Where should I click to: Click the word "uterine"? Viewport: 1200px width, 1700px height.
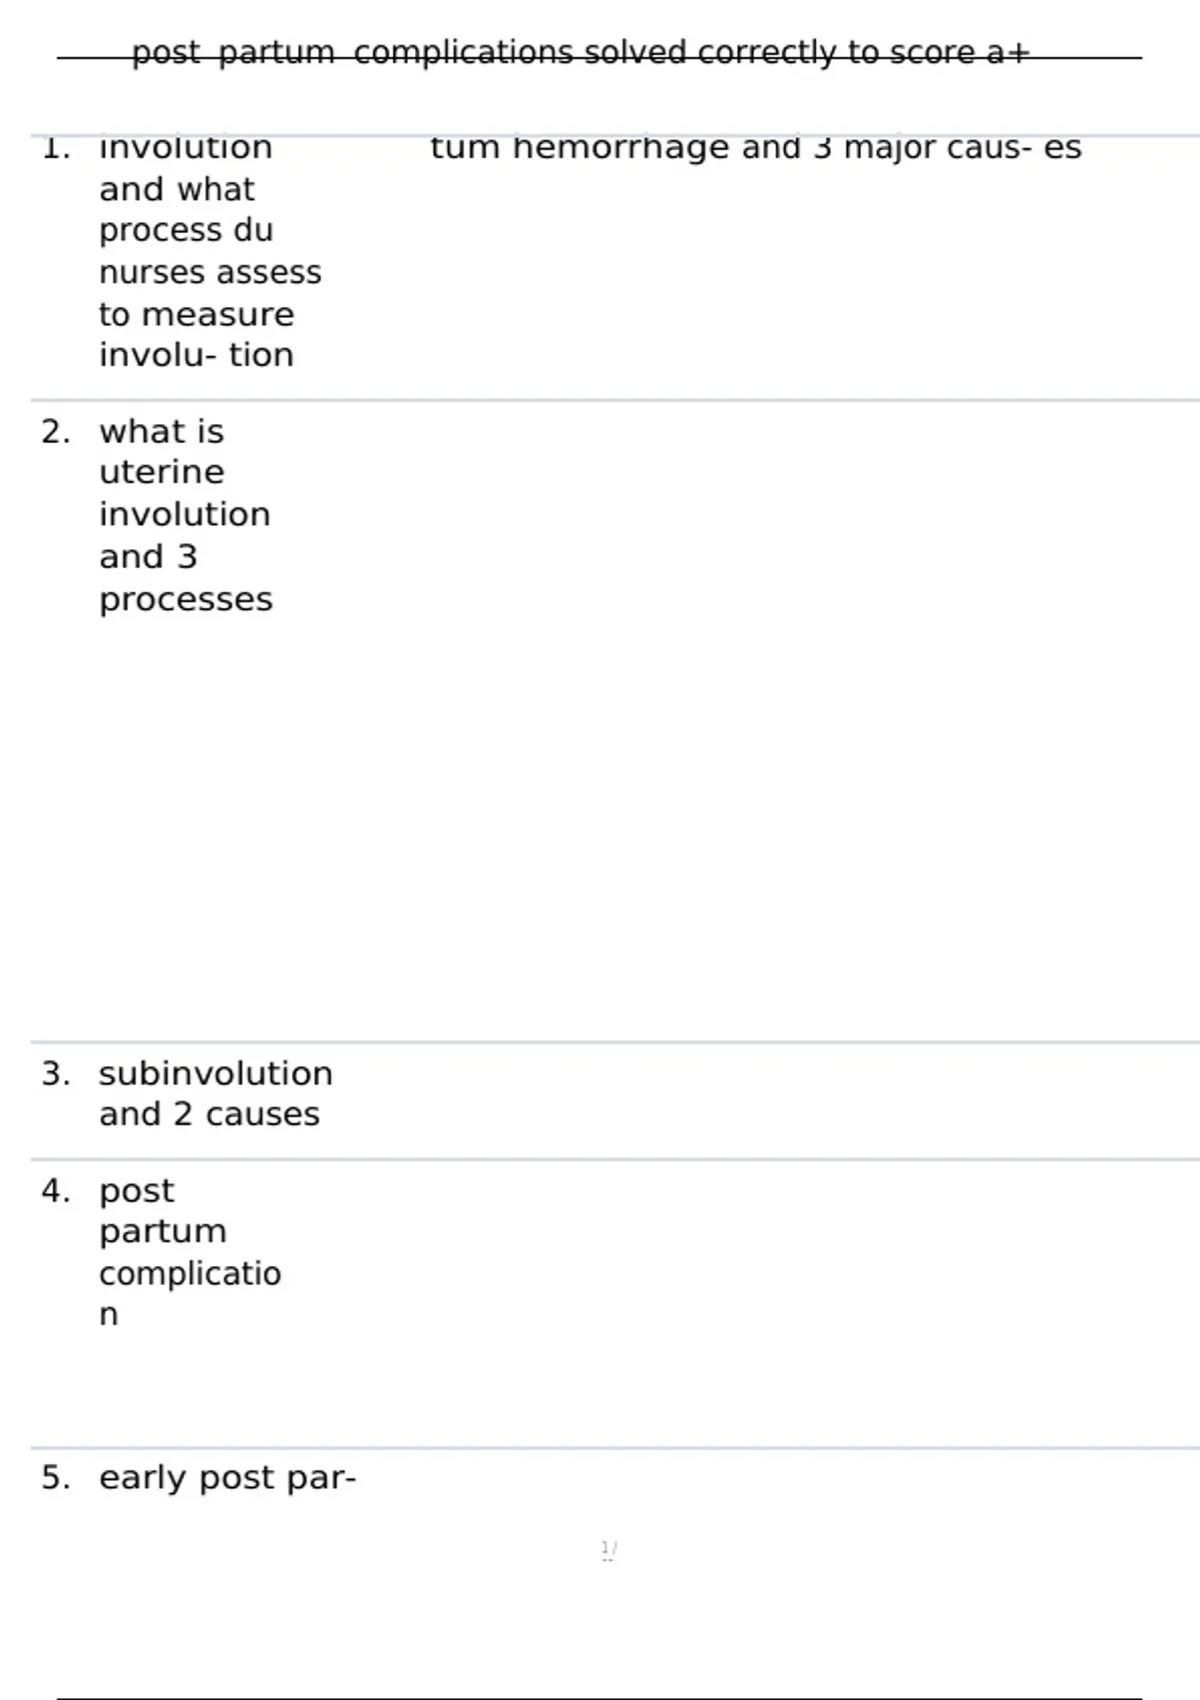(161, 472)
